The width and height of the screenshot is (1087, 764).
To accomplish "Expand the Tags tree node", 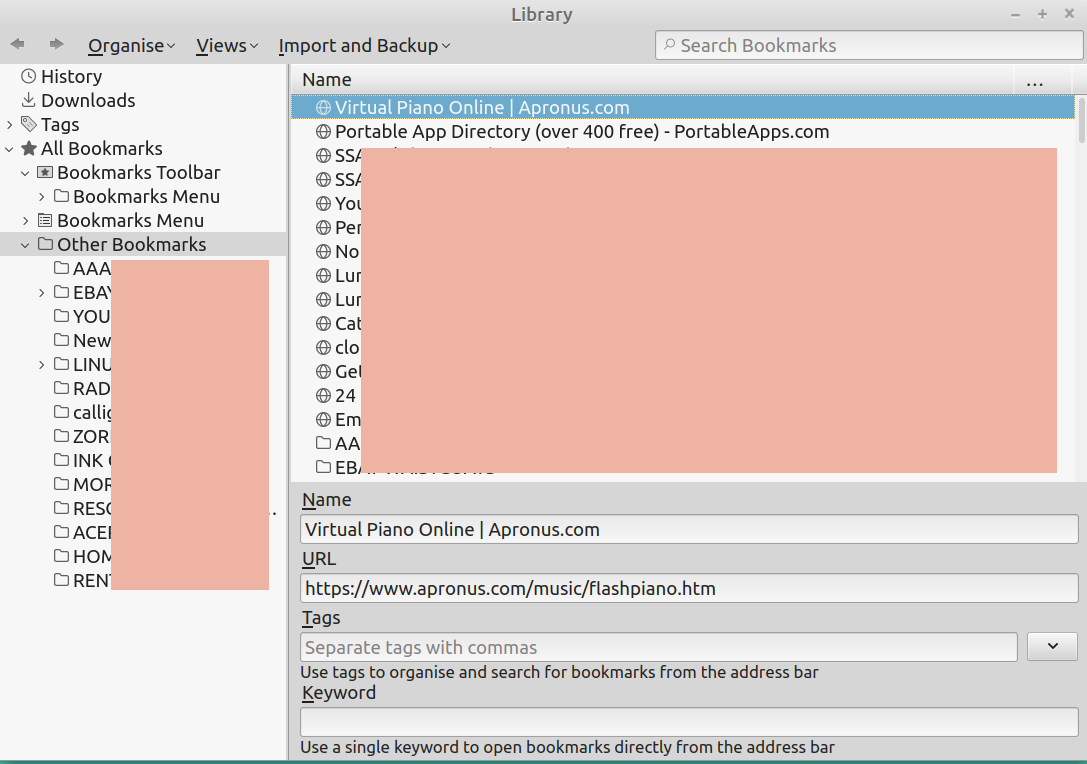I will tap(10, 125).
